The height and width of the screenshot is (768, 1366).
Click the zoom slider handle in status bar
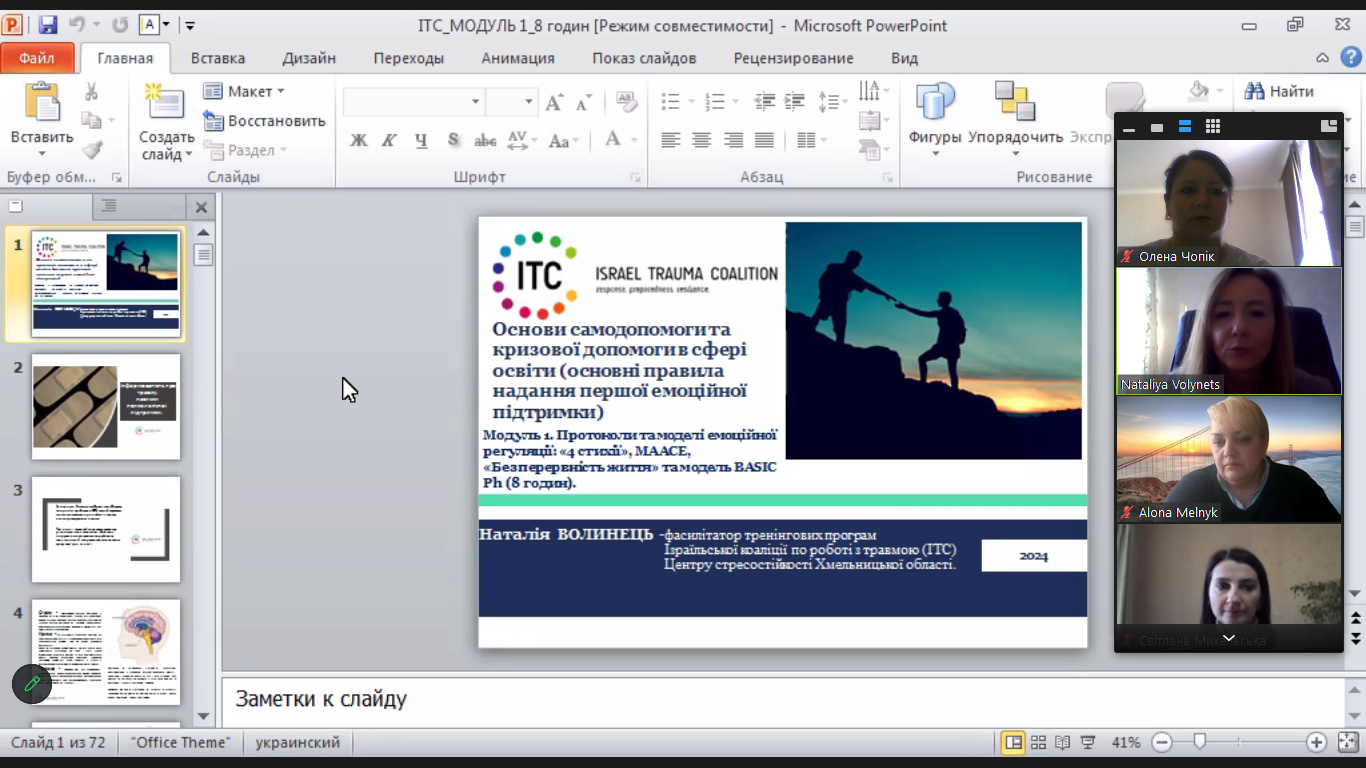[1199, 742]
